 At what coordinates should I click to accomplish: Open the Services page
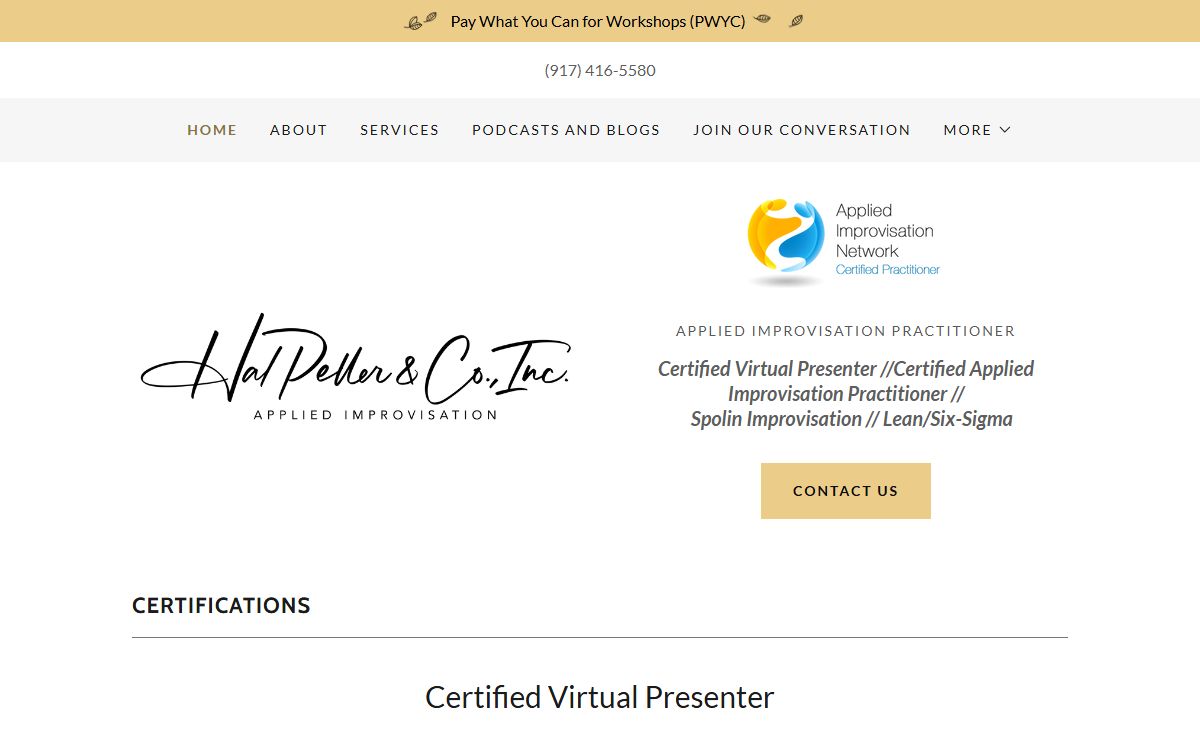pos(400,130)
